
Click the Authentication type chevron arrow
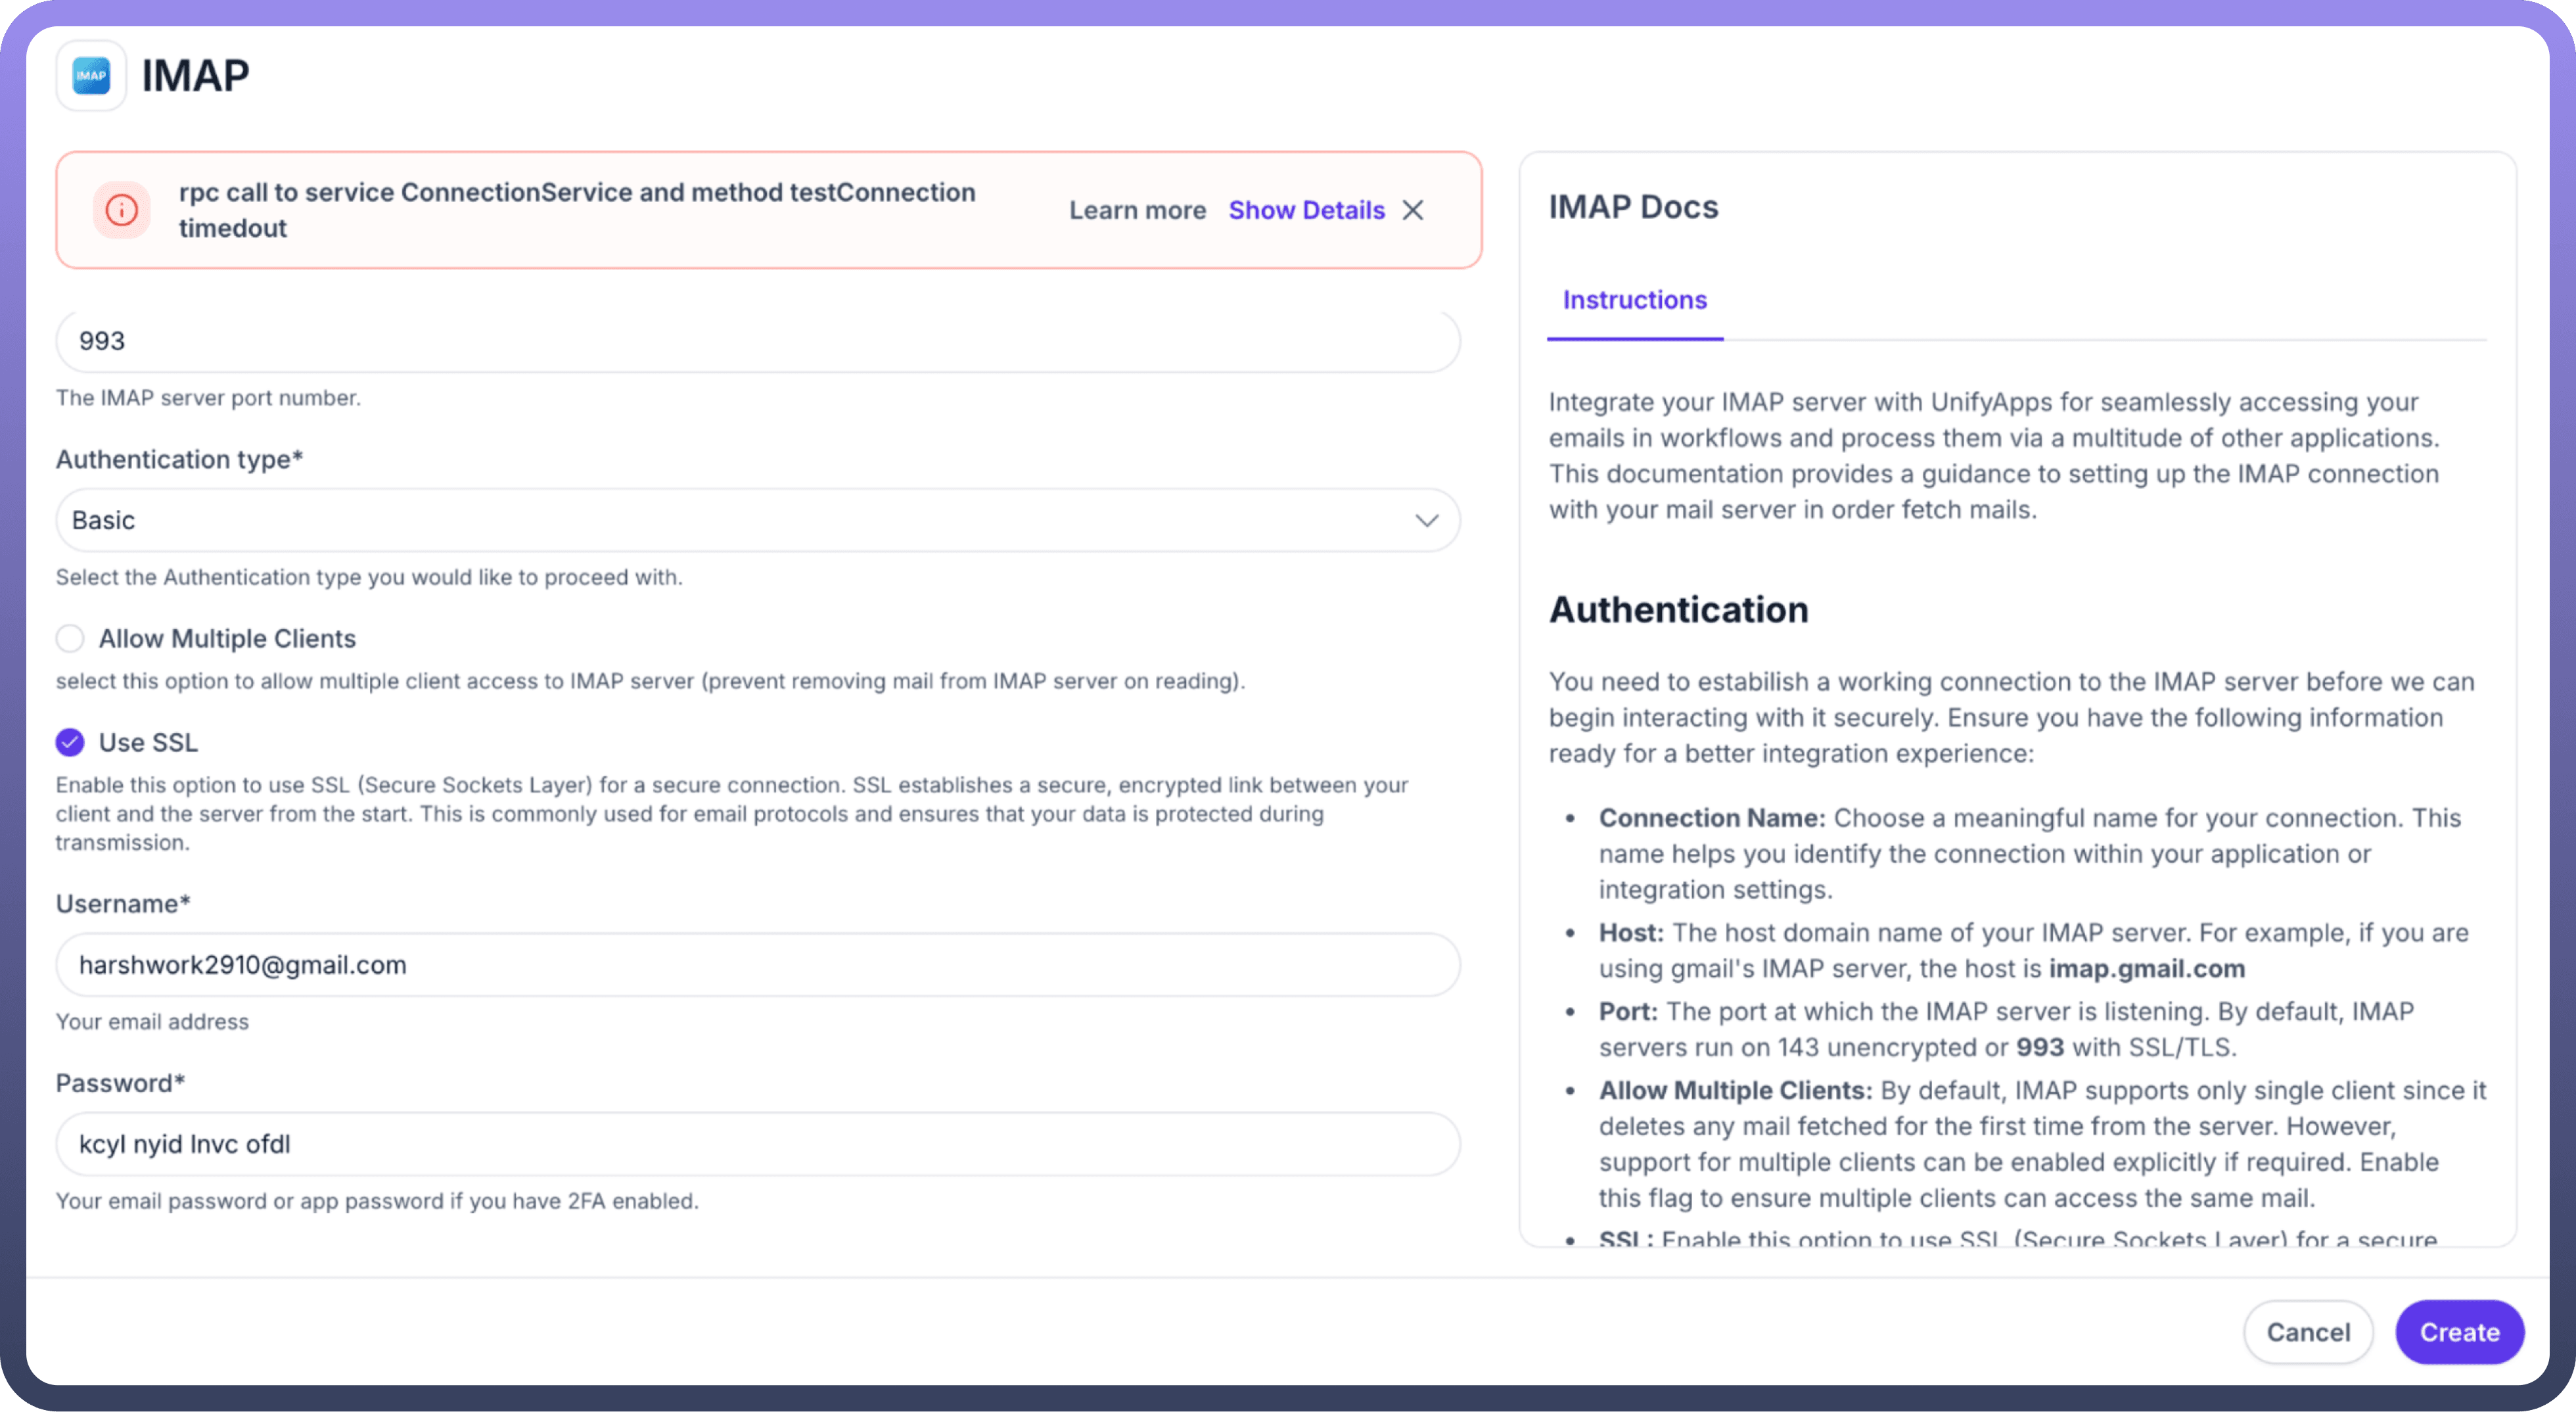point(1426,520)
